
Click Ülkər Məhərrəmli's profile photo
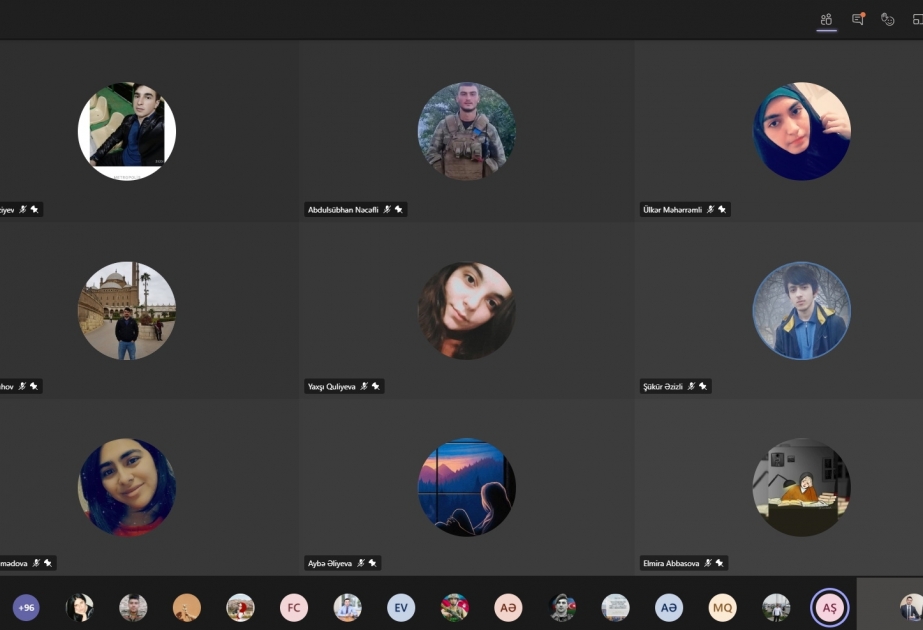click(x=802, y=131)
